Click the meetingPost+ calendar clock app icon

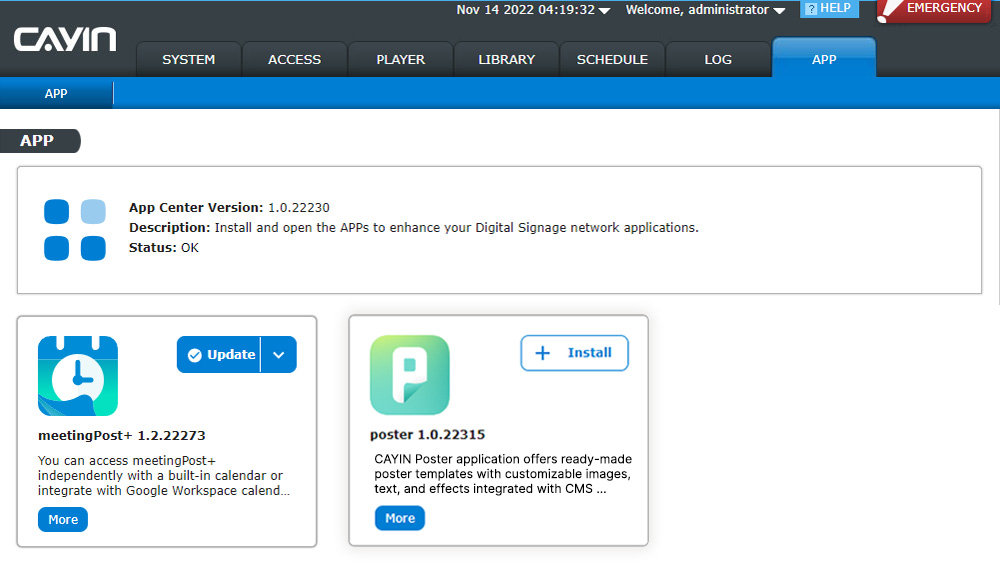78,376
